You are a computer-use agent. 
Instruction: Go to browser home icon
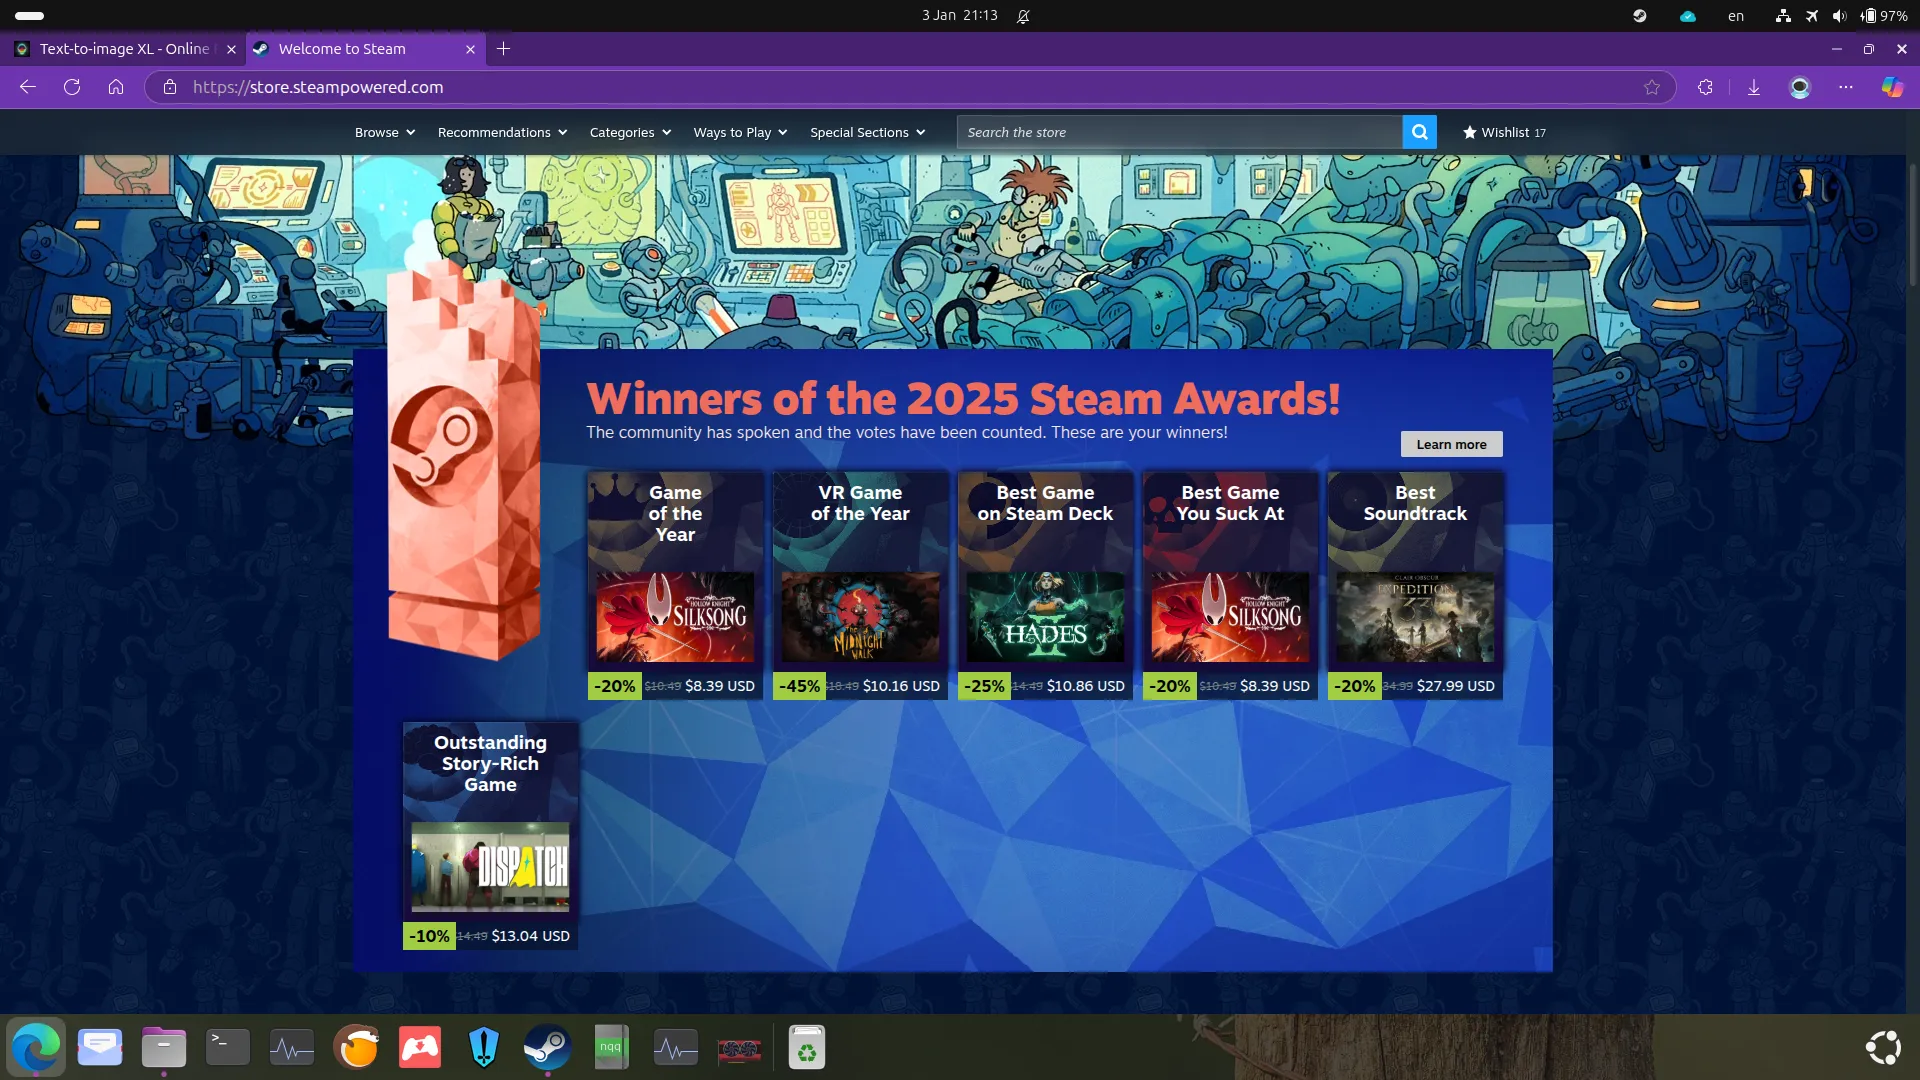[116, 87]
